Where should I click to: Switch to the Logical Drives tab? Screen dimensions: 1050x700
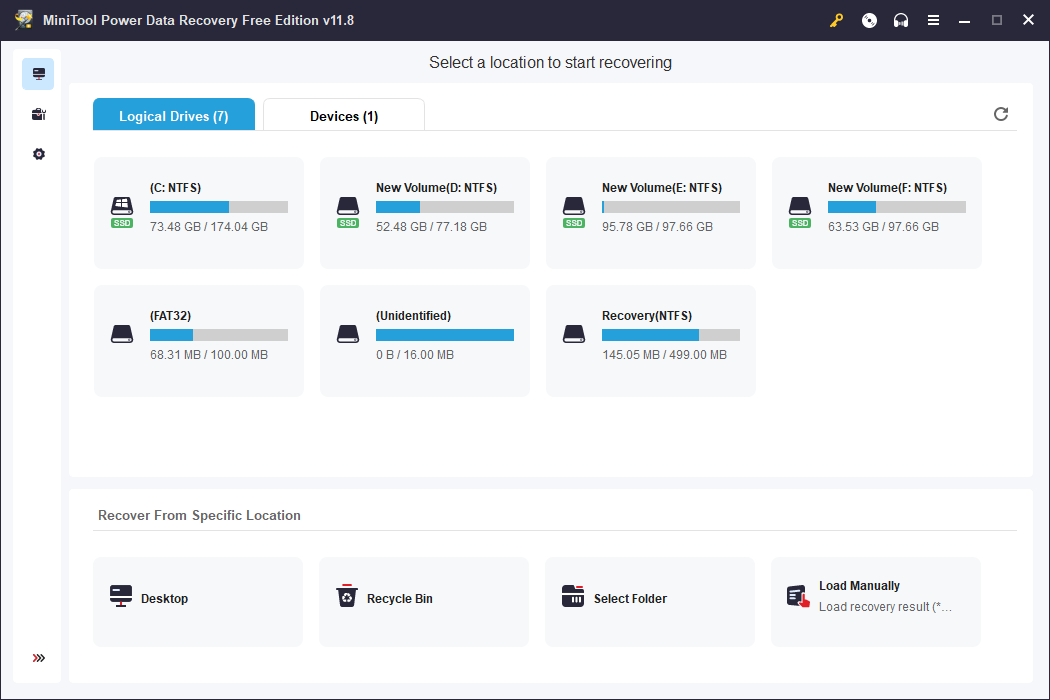tap(173, 115)
